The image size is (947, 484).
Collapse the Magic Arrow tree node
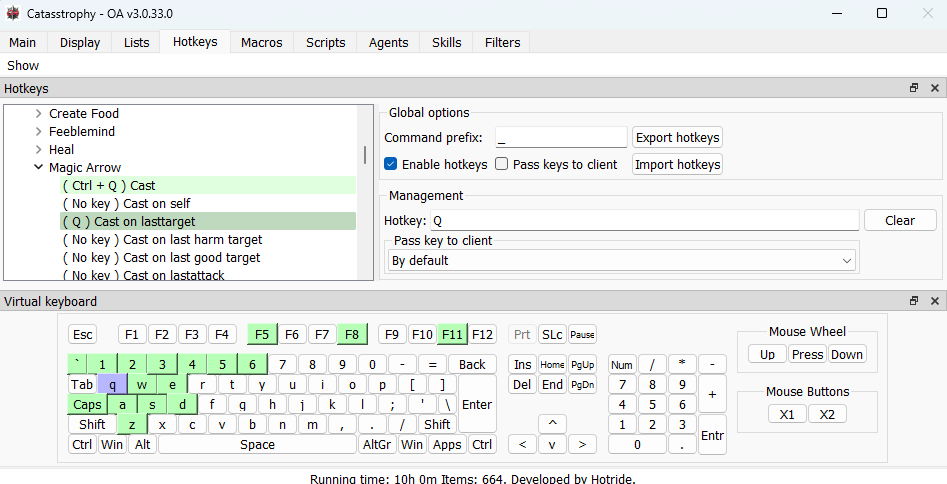[x=38, y=168]
